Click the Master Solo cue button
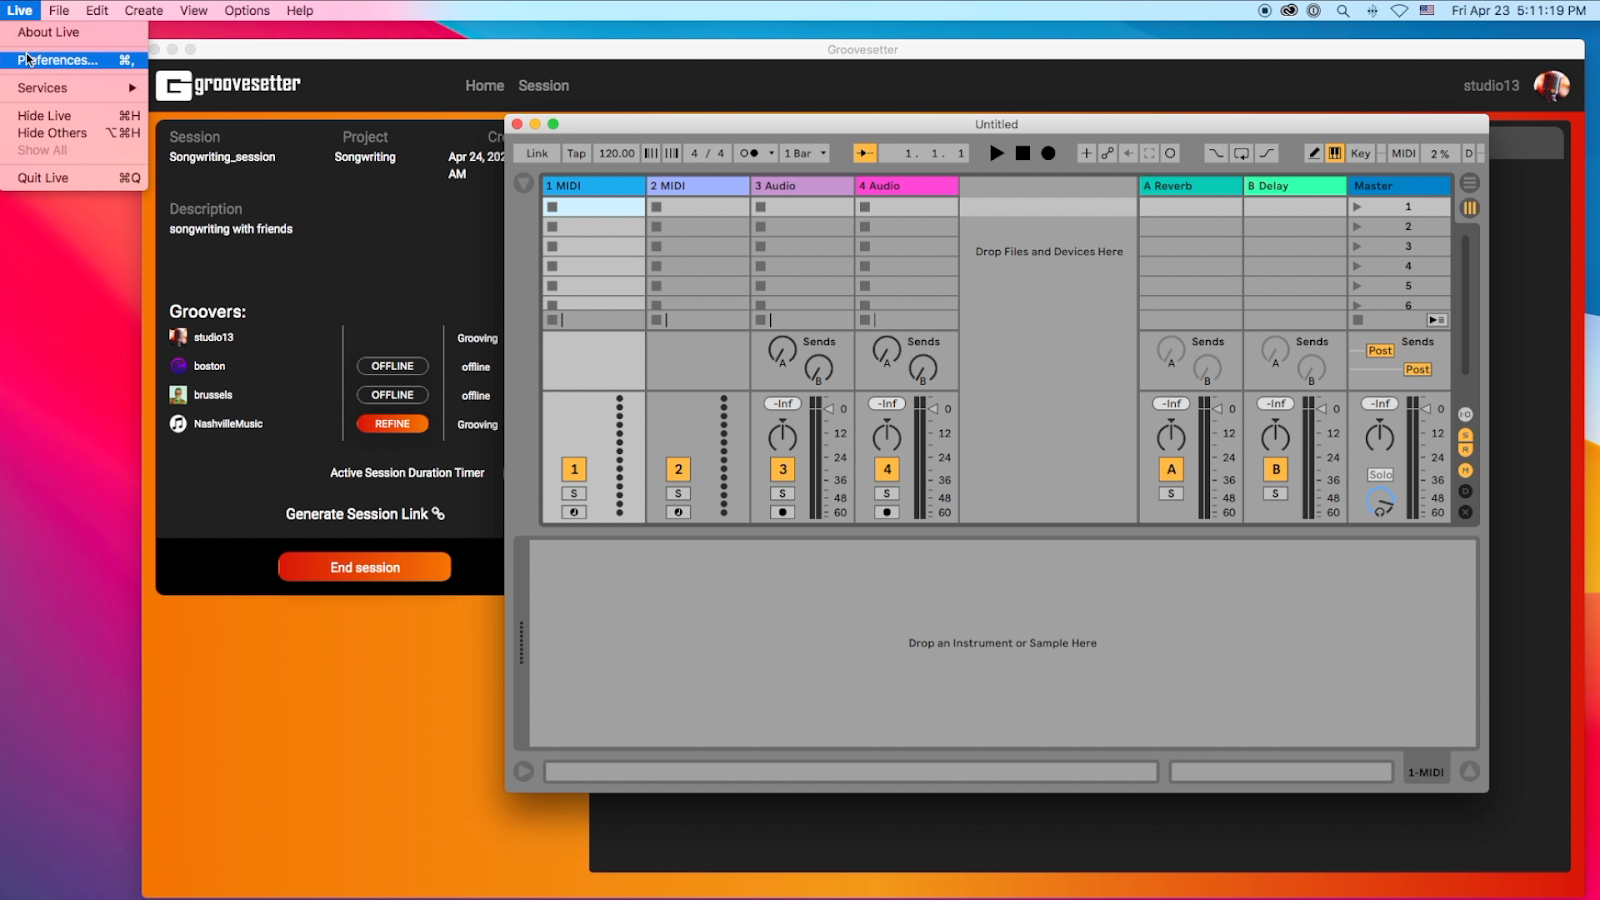This screenshot has width=1600, height=900. click(x=1380, y=475)
